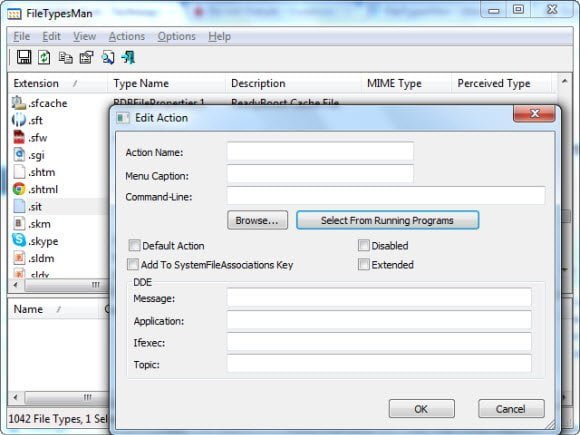
Task: Check Add To SystemFileAssociations Key
Action: click(133, 264)
